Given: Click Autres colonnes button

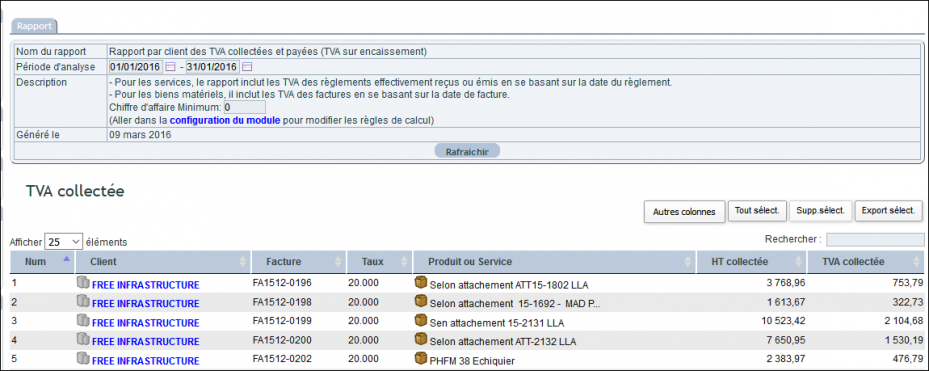Looking at the screenshot, I should [x=684, y=212].
